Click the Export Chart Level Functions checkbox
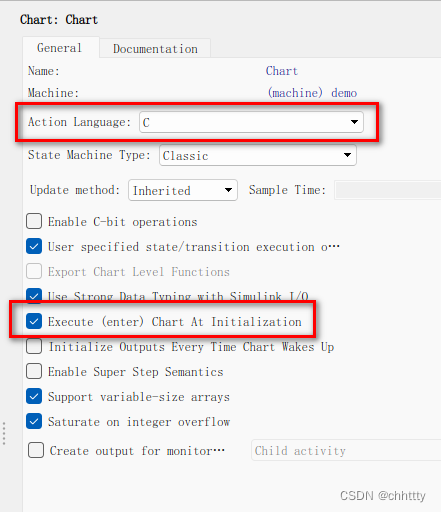This screenshot has height=512, width=441. [x=34, y=271]
